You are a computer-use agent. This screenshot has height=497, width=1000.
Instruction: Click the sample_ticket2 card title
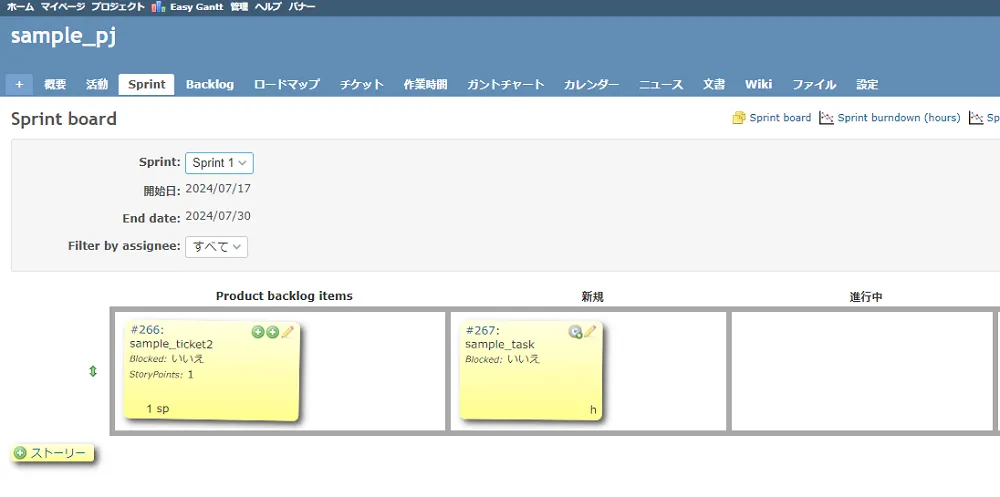171,345
